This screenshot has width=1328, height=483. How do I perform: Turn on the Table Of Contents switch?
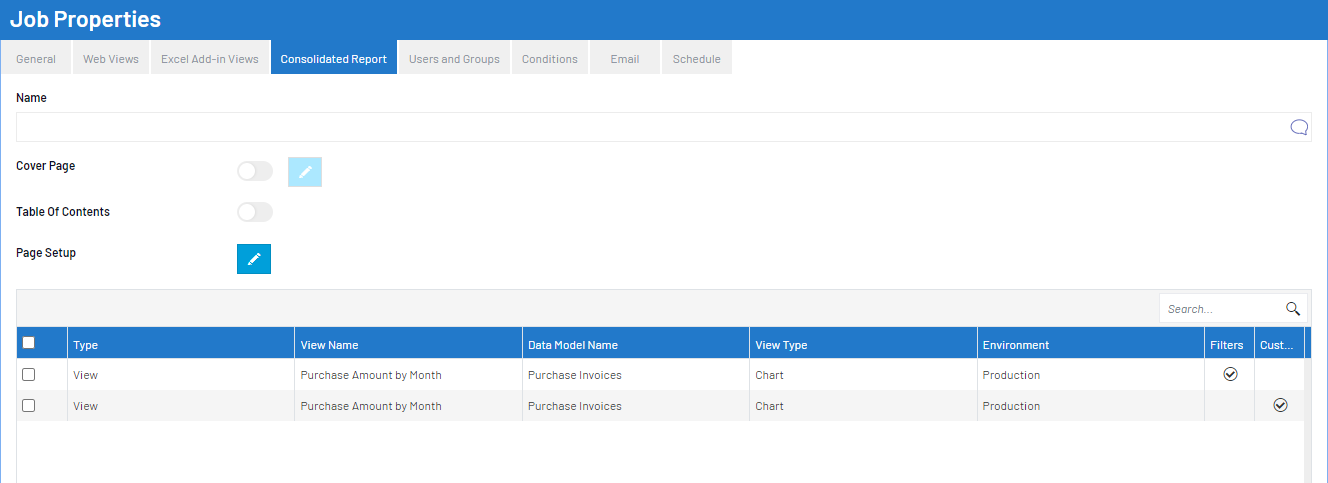point(255,212)
